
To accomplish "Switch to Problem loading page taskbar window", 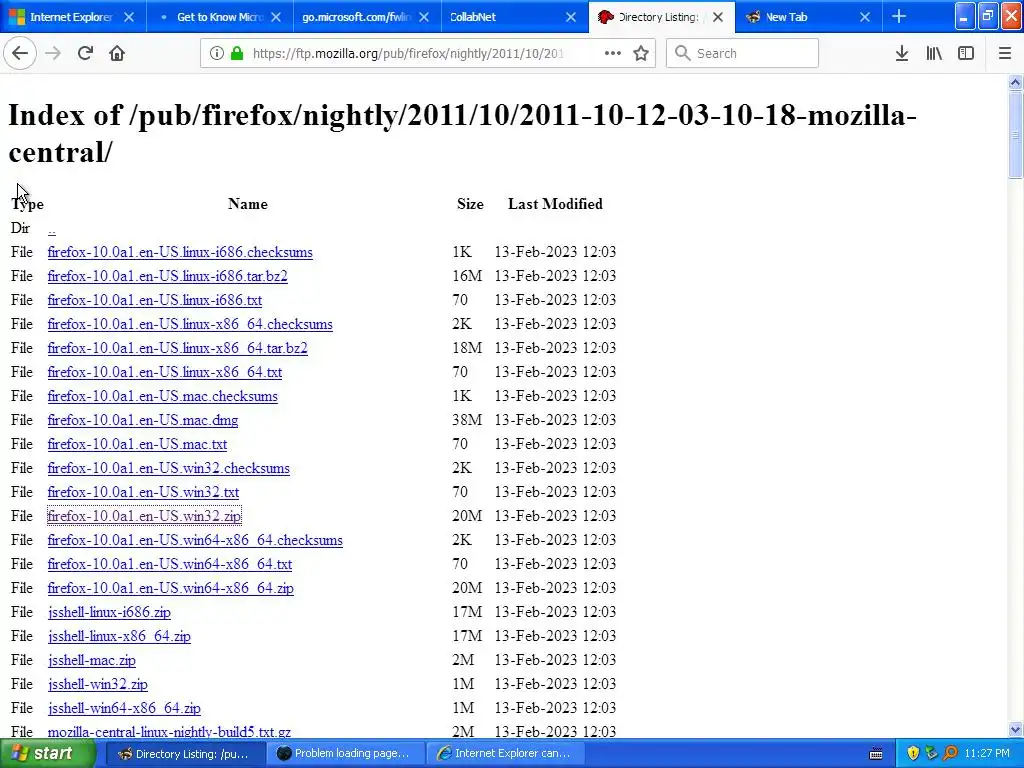I will 345,754.
